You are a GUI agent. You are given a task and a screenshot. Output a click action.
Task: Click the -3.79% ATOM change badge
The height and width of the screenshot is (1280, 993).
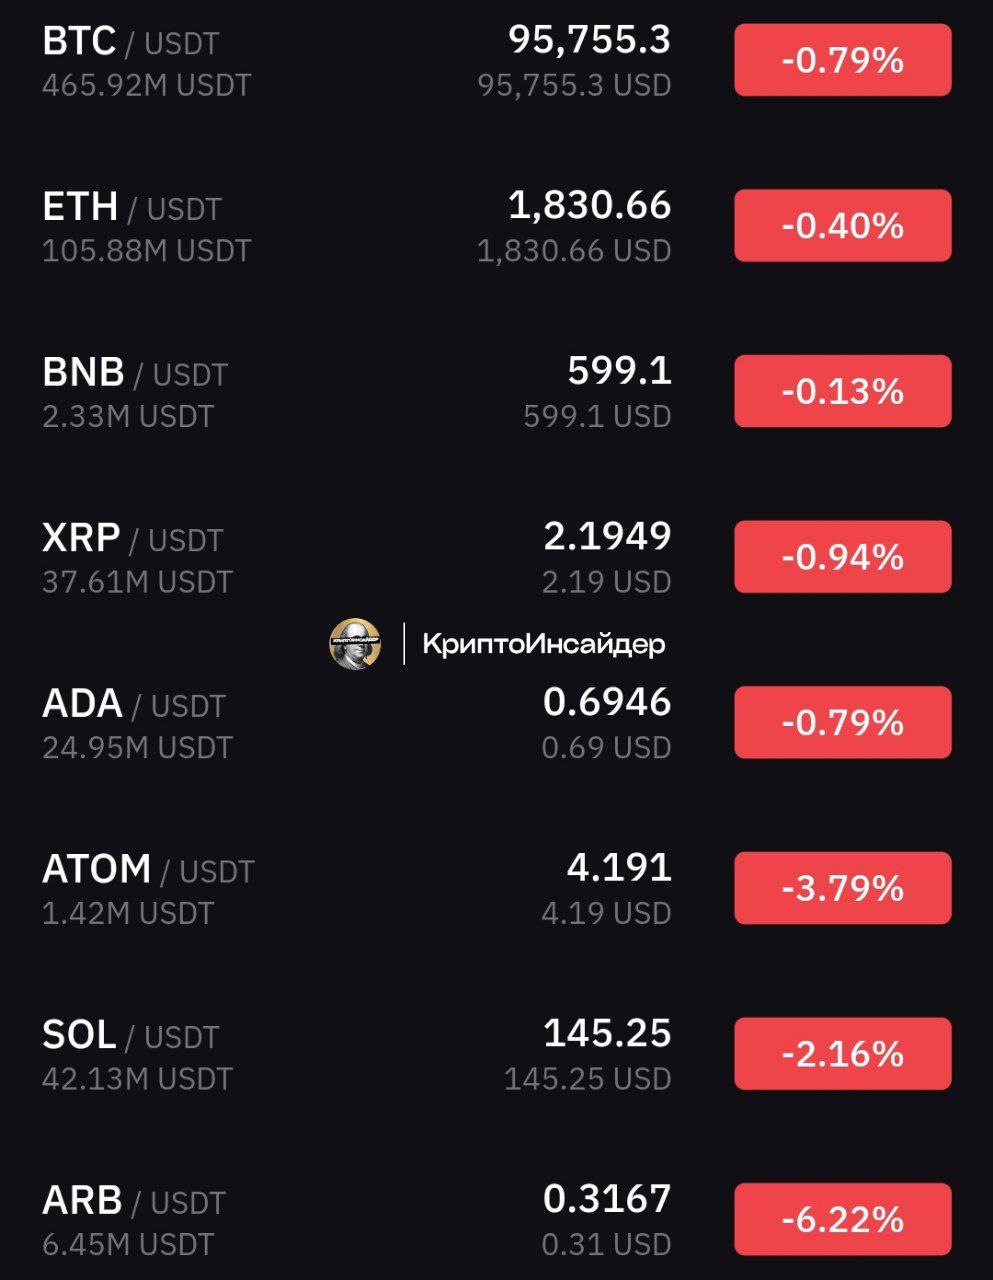coord(843,888)
